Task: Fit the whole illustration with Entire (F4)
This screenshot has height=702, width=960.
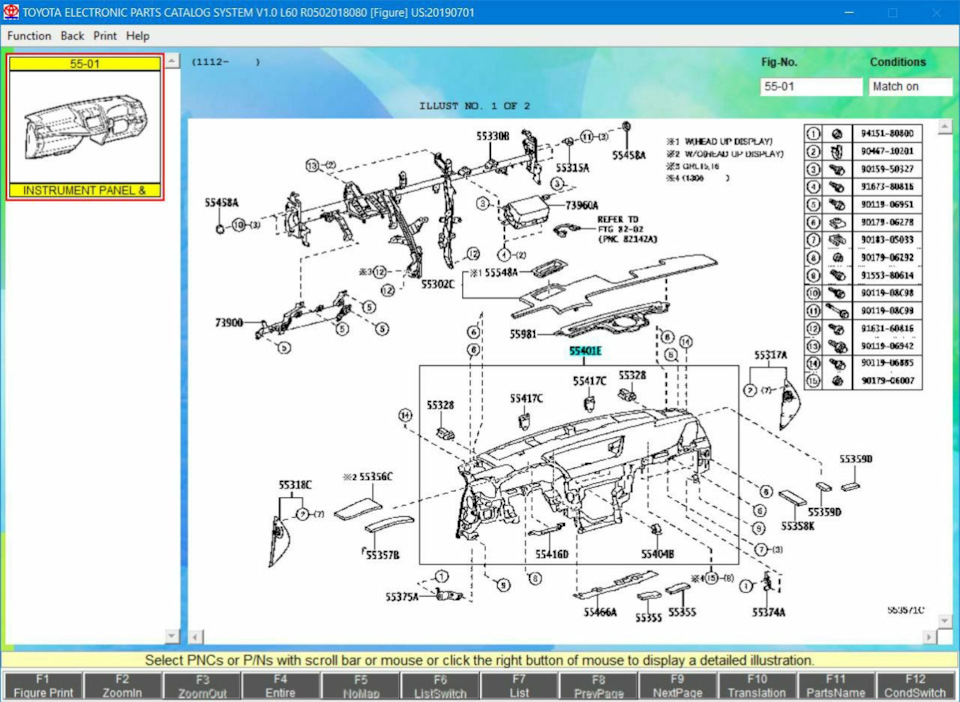Action: [280, 685]
